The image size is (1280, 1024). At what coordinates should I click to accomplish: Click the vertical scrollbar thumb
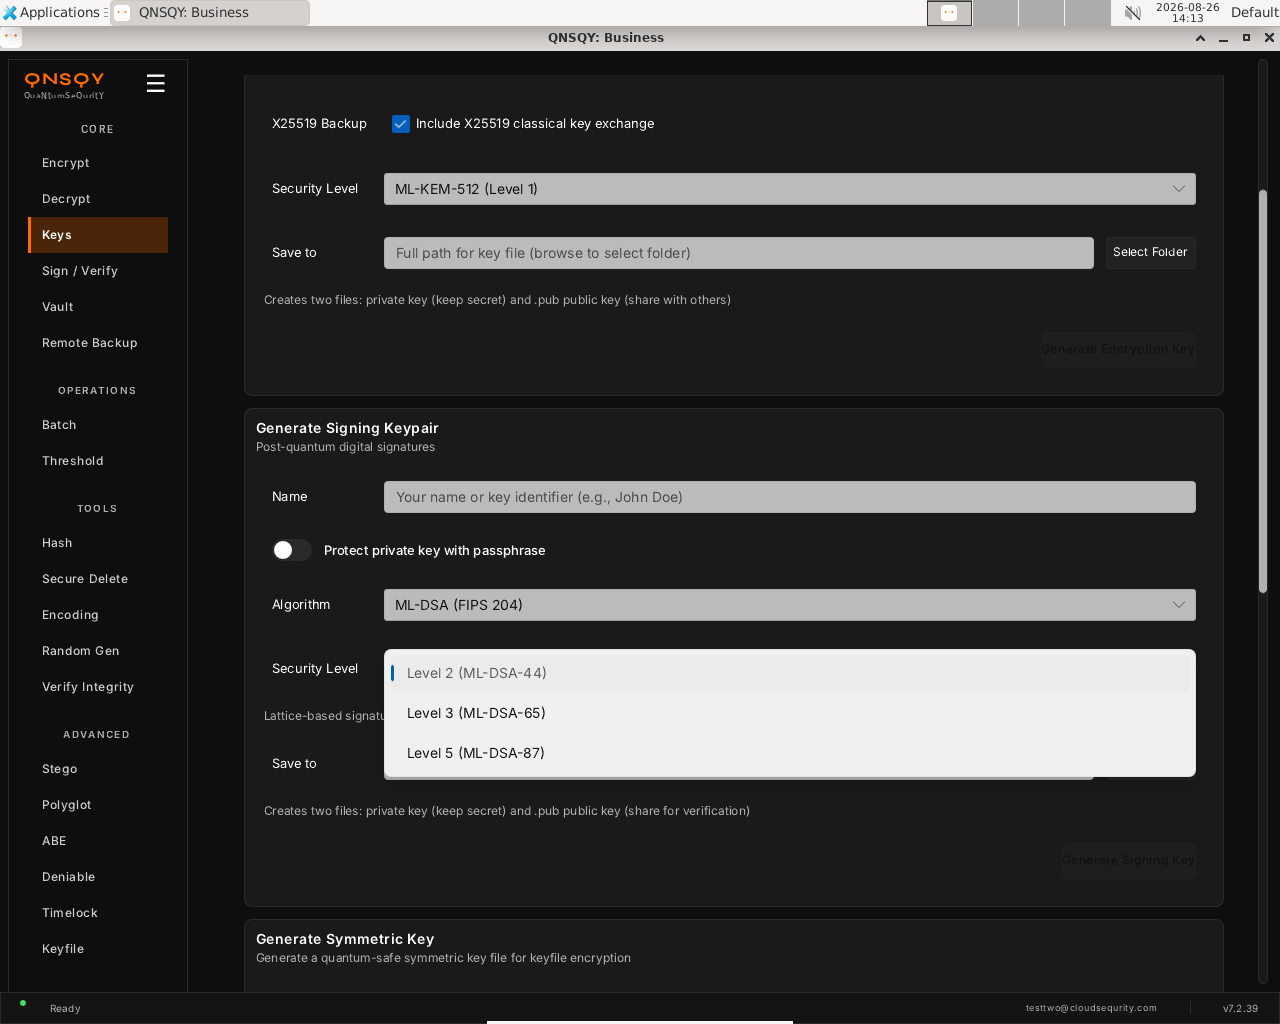(x=1262, y=390)
